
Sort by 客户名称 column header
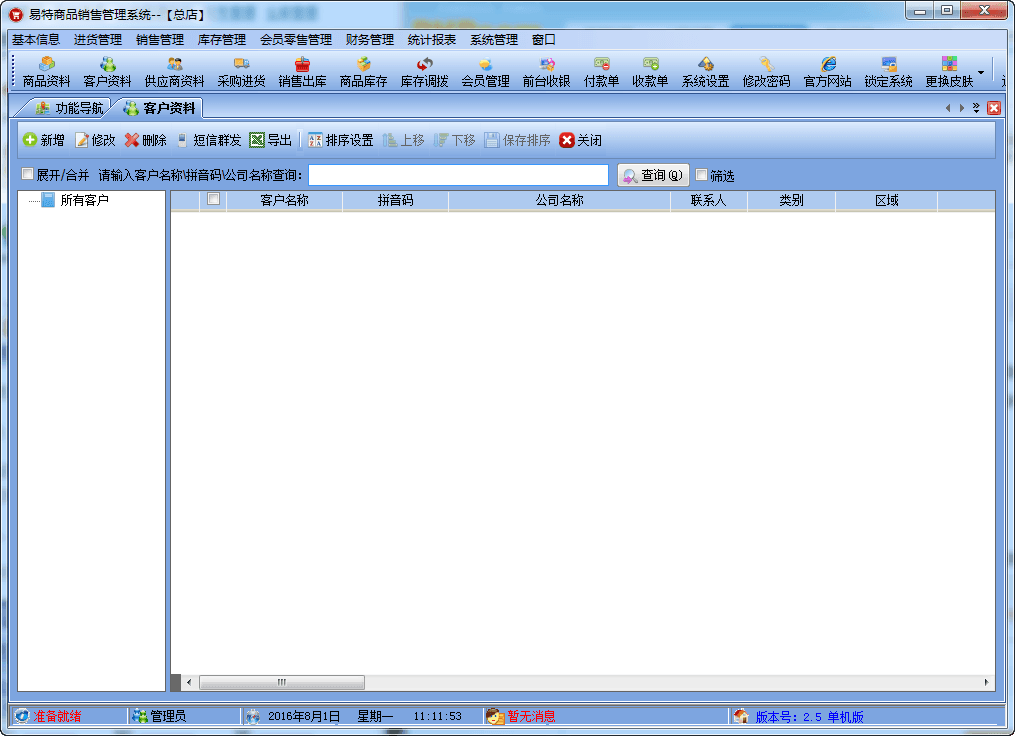tap(284, 200)
